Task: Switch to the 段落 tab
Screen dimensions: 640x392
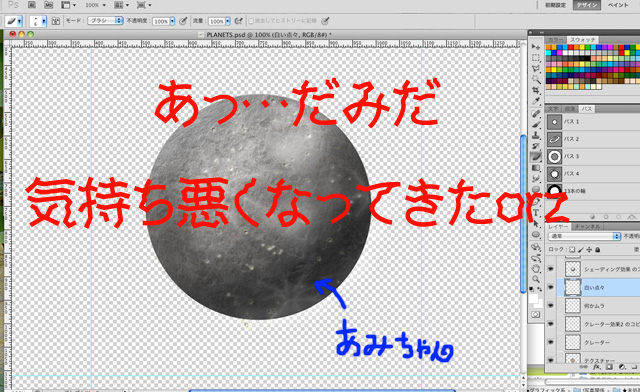Action: click(570, 109)
